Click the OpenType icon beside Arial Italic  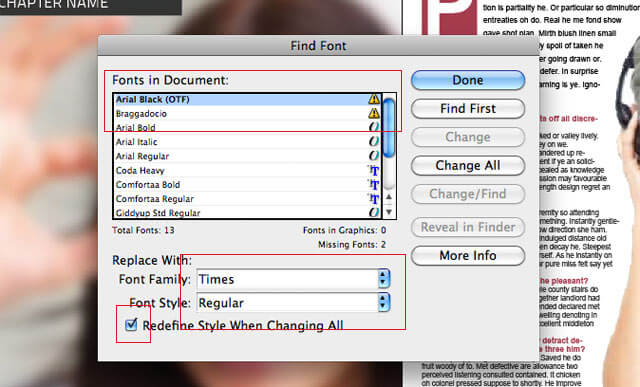pyautogui.click(x=374, y=142)
